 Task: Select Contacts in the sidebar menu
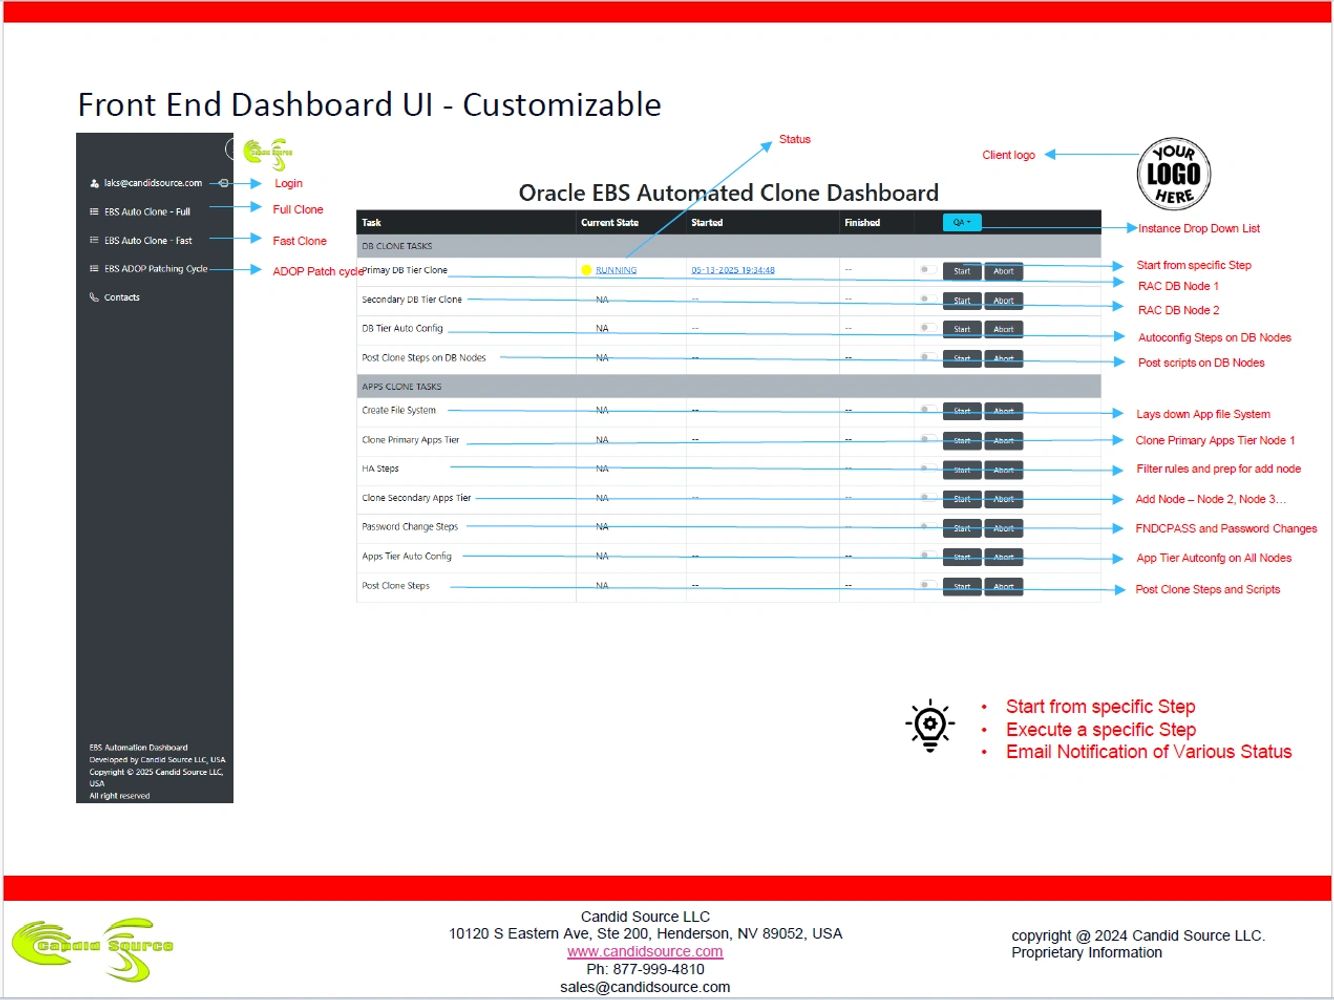(x=122, y=297)
